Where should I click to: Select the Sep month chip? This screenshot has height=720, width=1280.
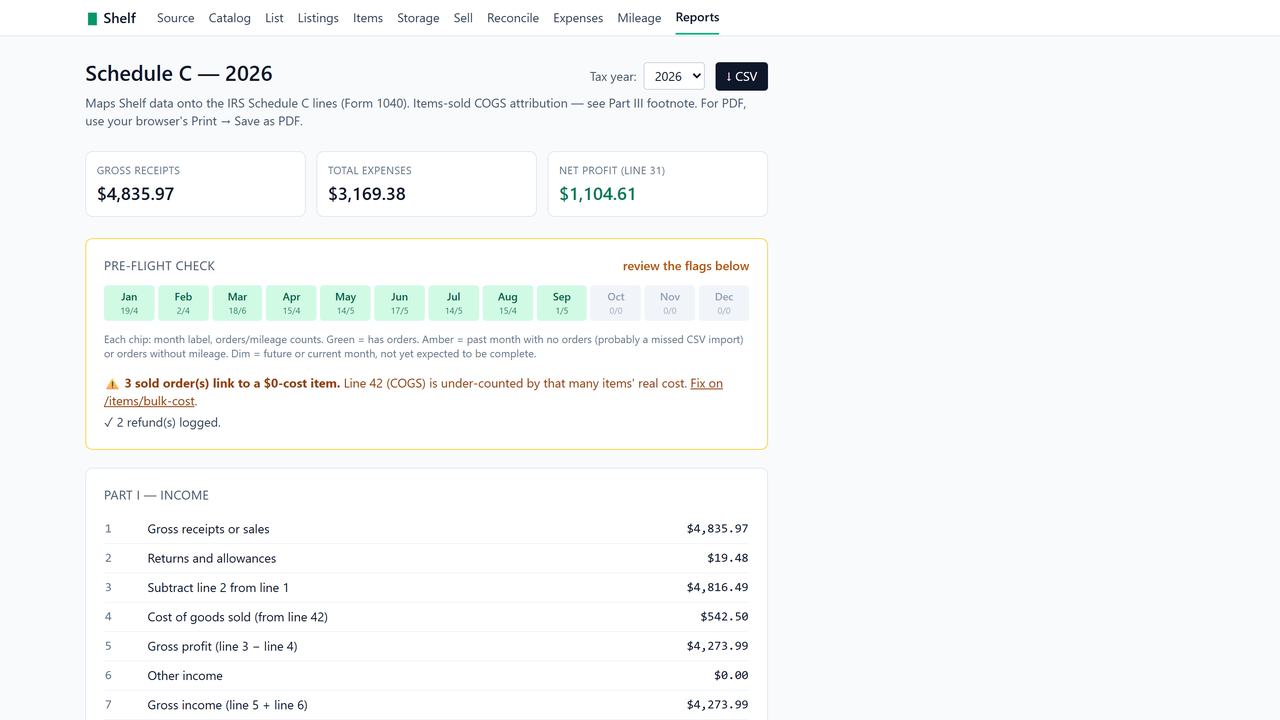(x=562, y=303)
